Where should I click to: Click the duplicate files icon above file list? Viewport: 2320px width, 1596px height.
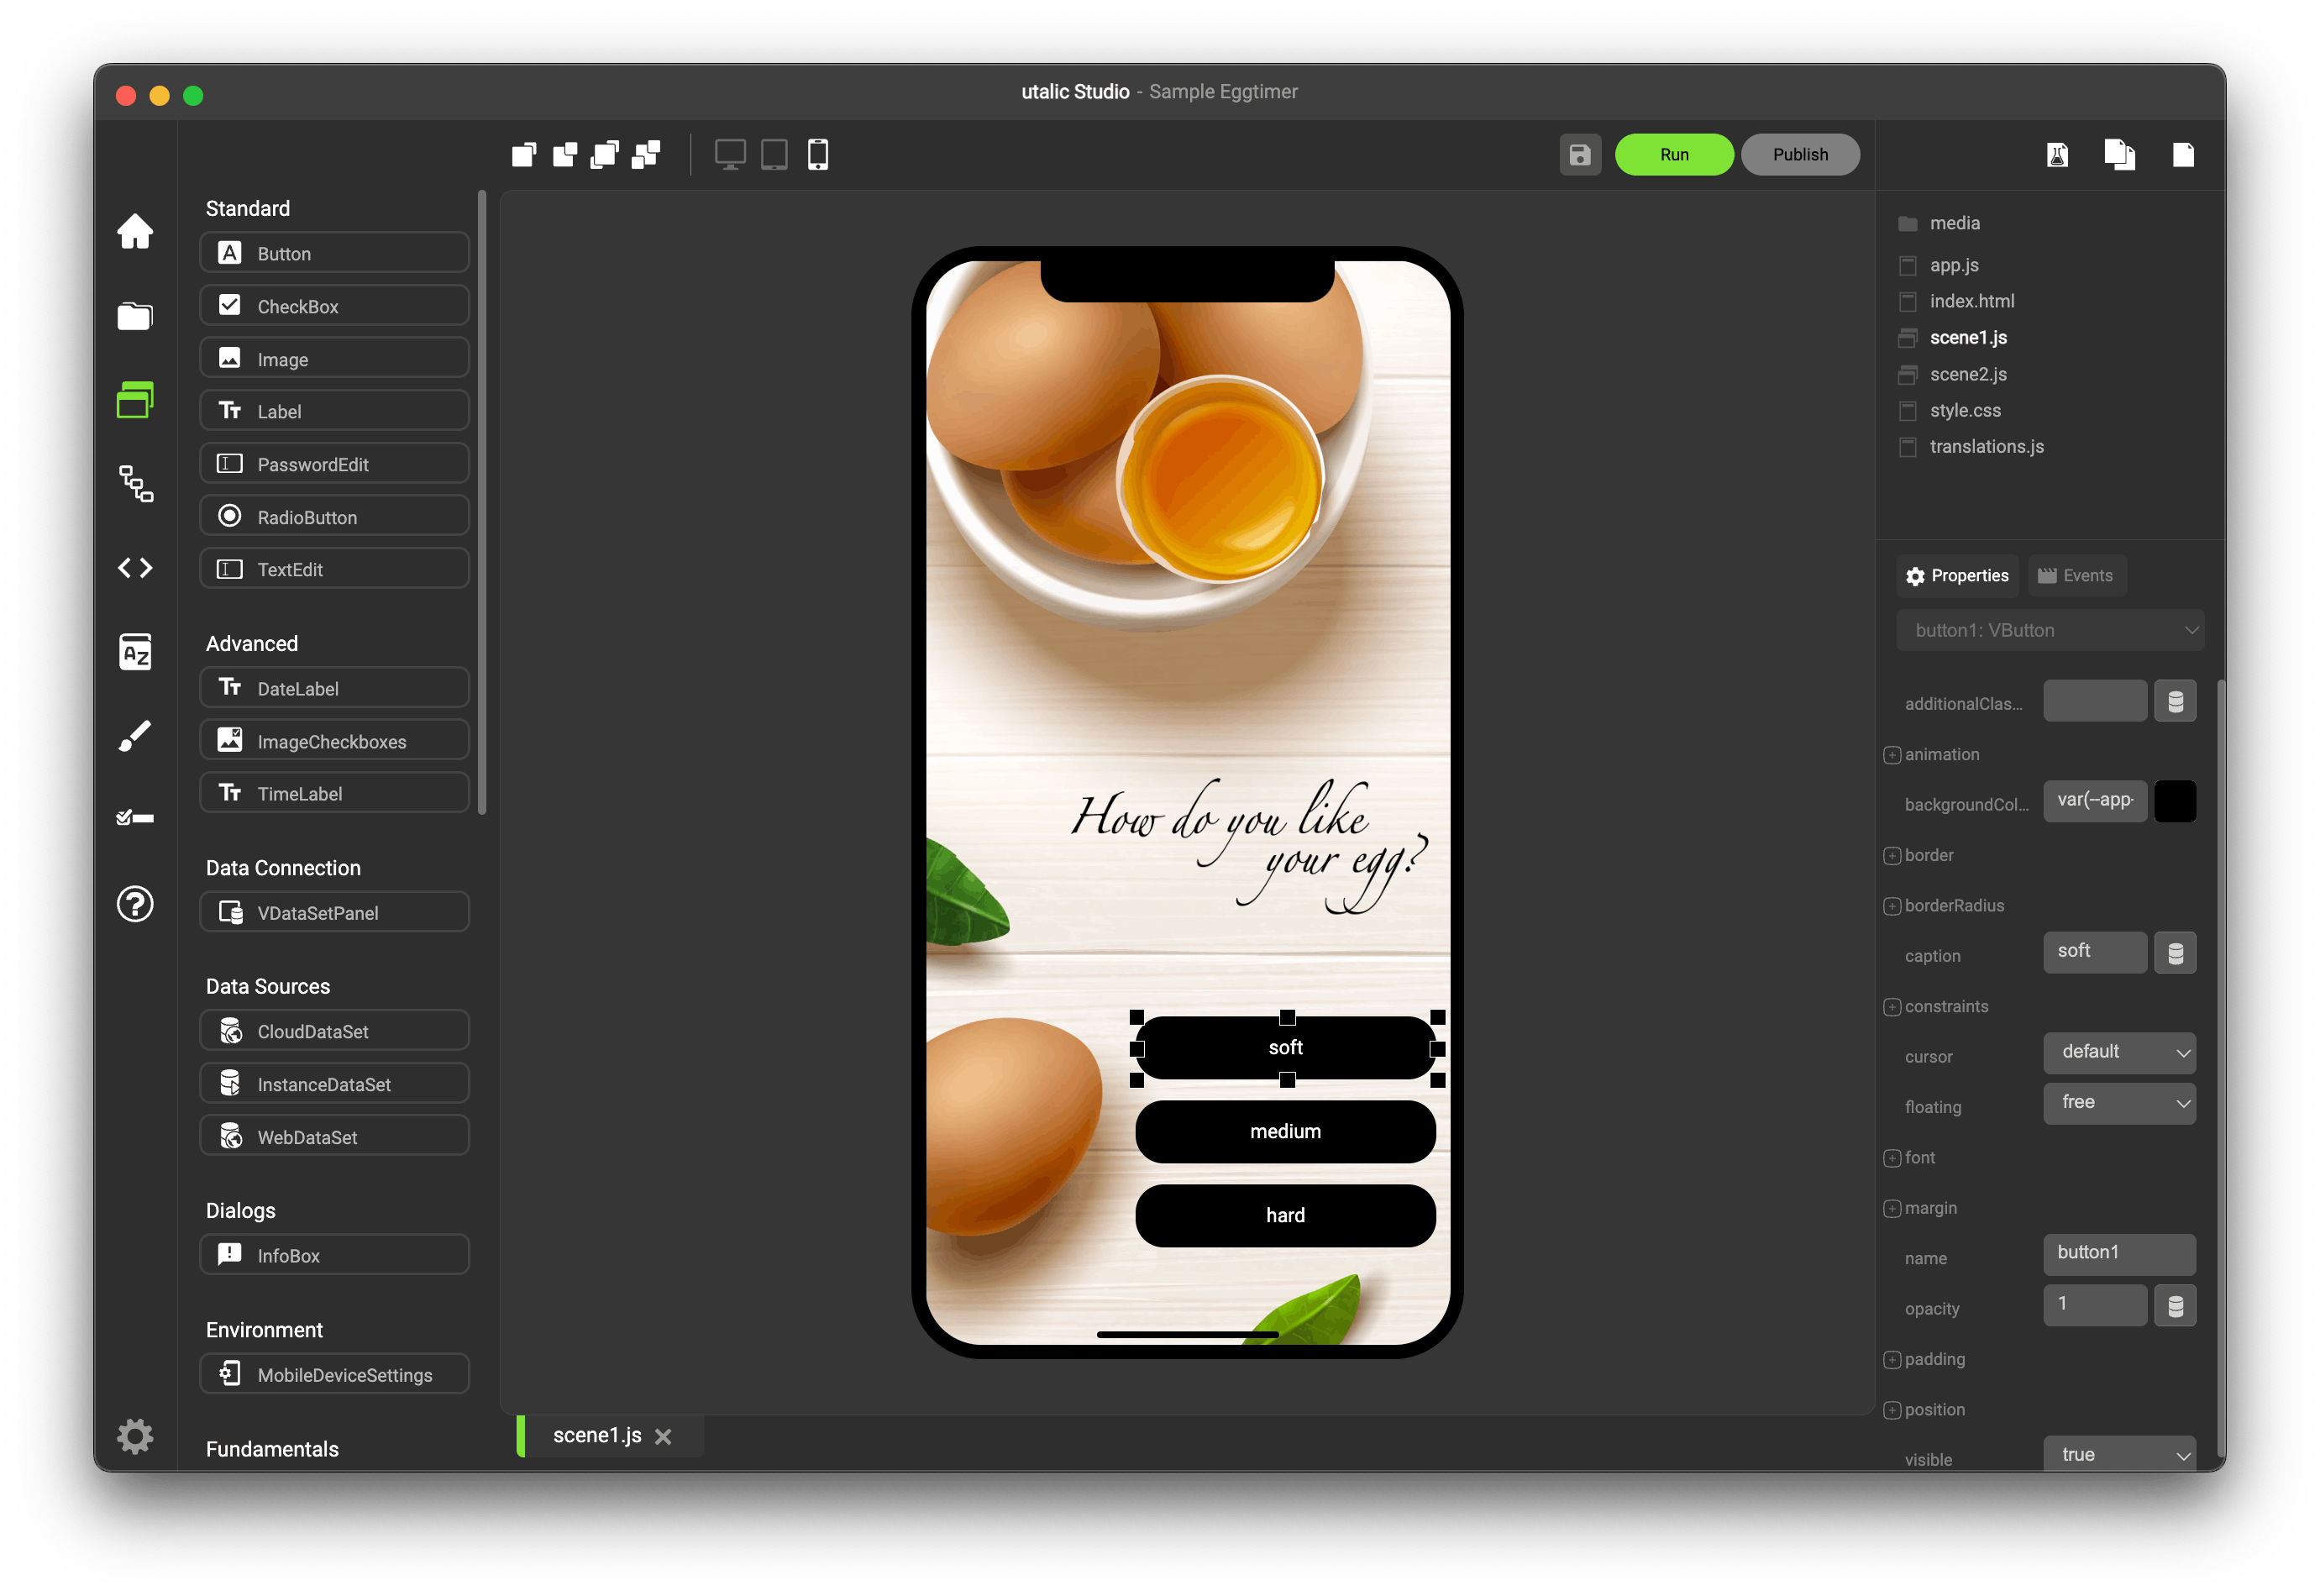click(x=2119, y=154)
